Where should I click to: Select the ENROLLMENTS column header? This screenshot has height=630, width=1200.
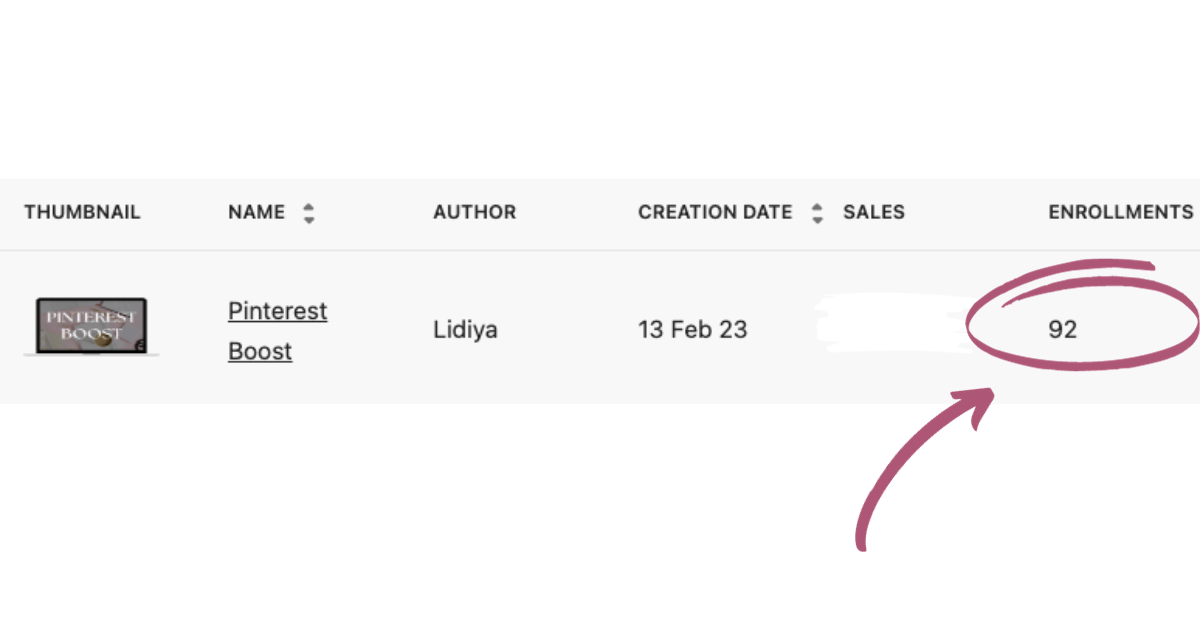1120,213
